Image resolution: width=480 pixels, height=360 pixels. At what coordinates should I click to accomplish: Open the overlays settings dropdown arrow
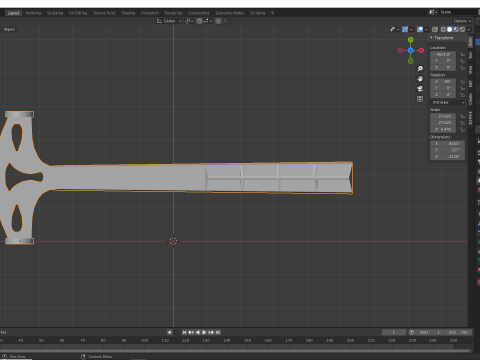[x=426, y=30]
